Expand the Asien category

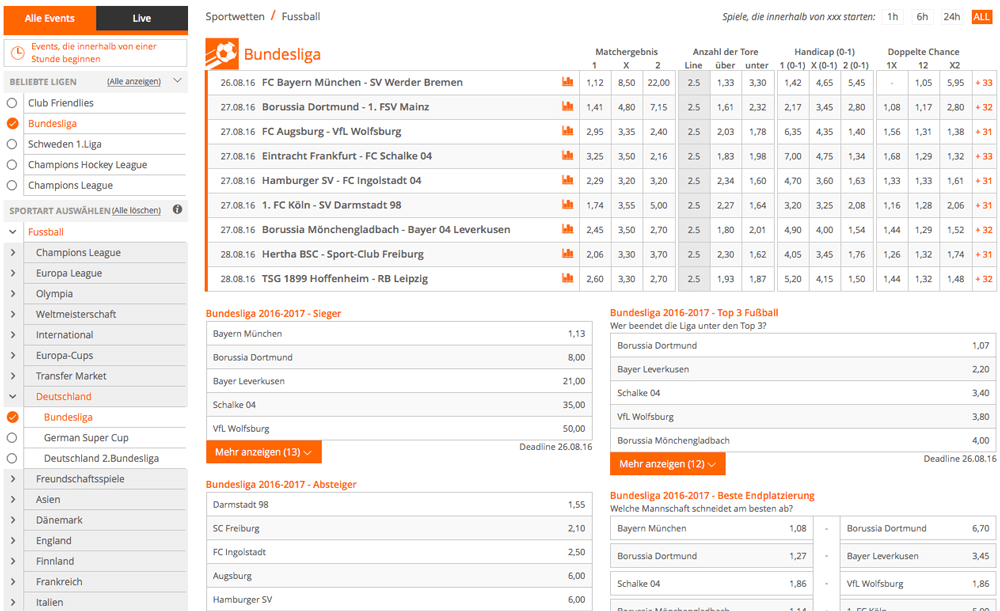[x=13, y=499]
